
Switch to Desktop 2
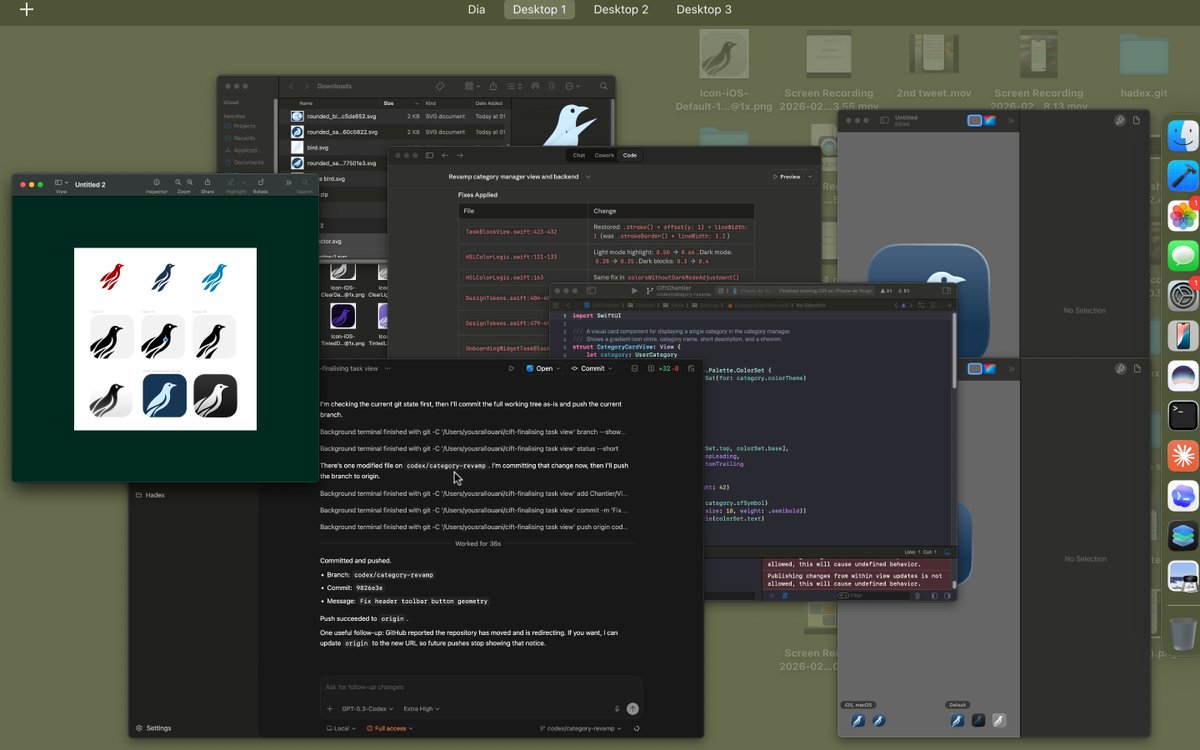pyautogui.click(x=621, y=10)
